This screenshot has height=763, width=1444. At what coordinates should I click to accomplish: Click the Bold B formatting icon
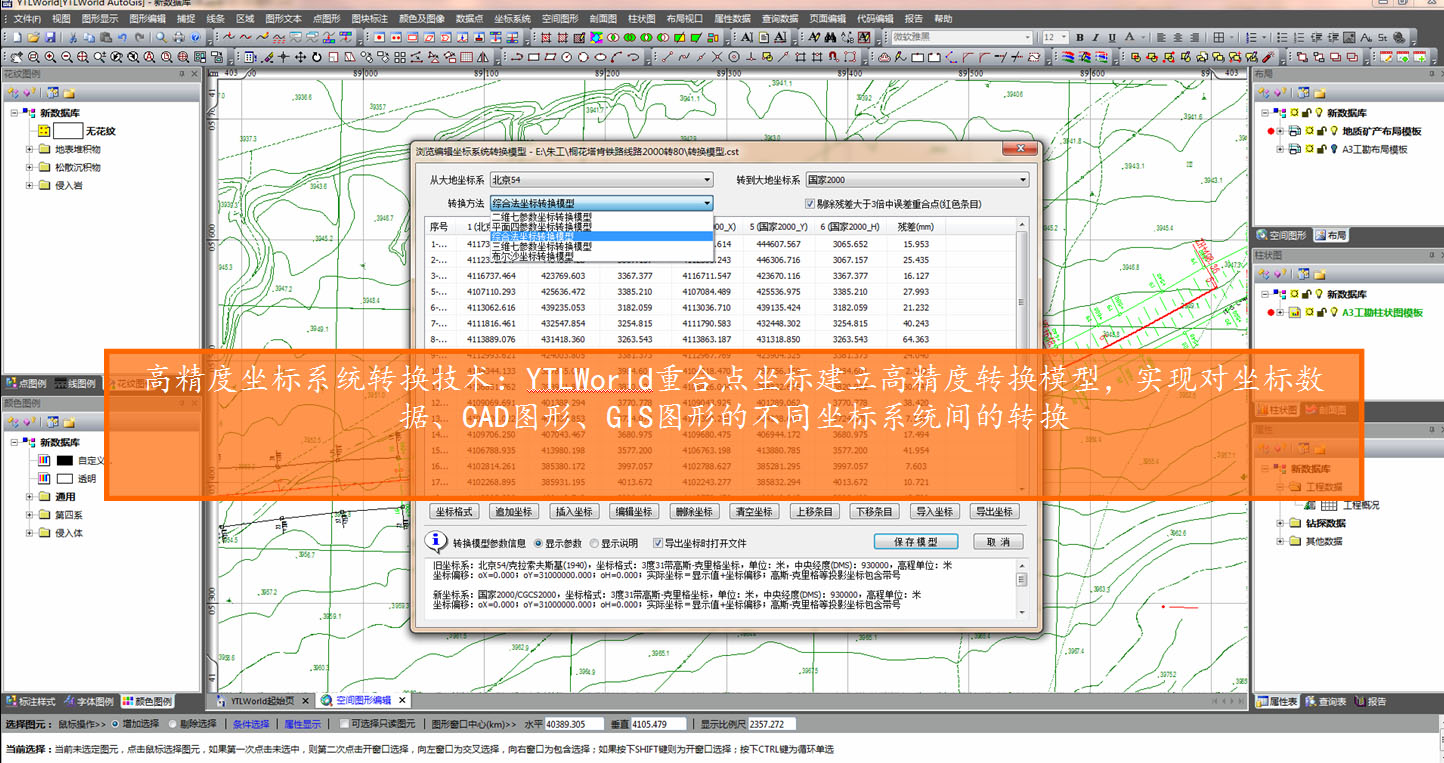tap(1080, 37)
